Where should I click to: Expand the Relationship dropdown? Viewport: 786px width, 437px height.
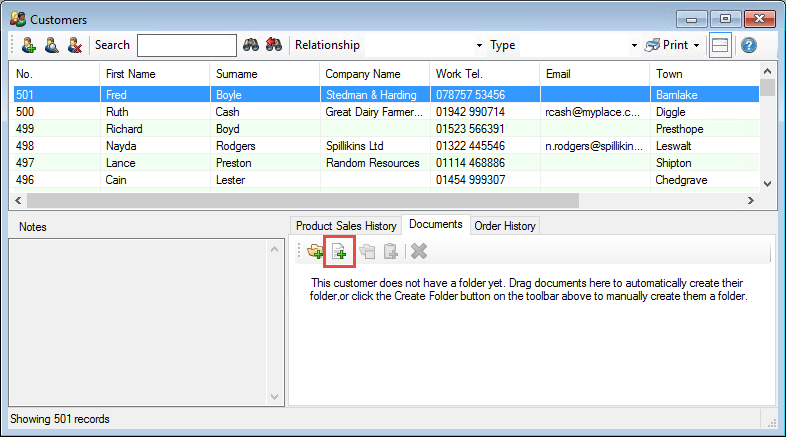pyautogui.click(x=479, y=46)
